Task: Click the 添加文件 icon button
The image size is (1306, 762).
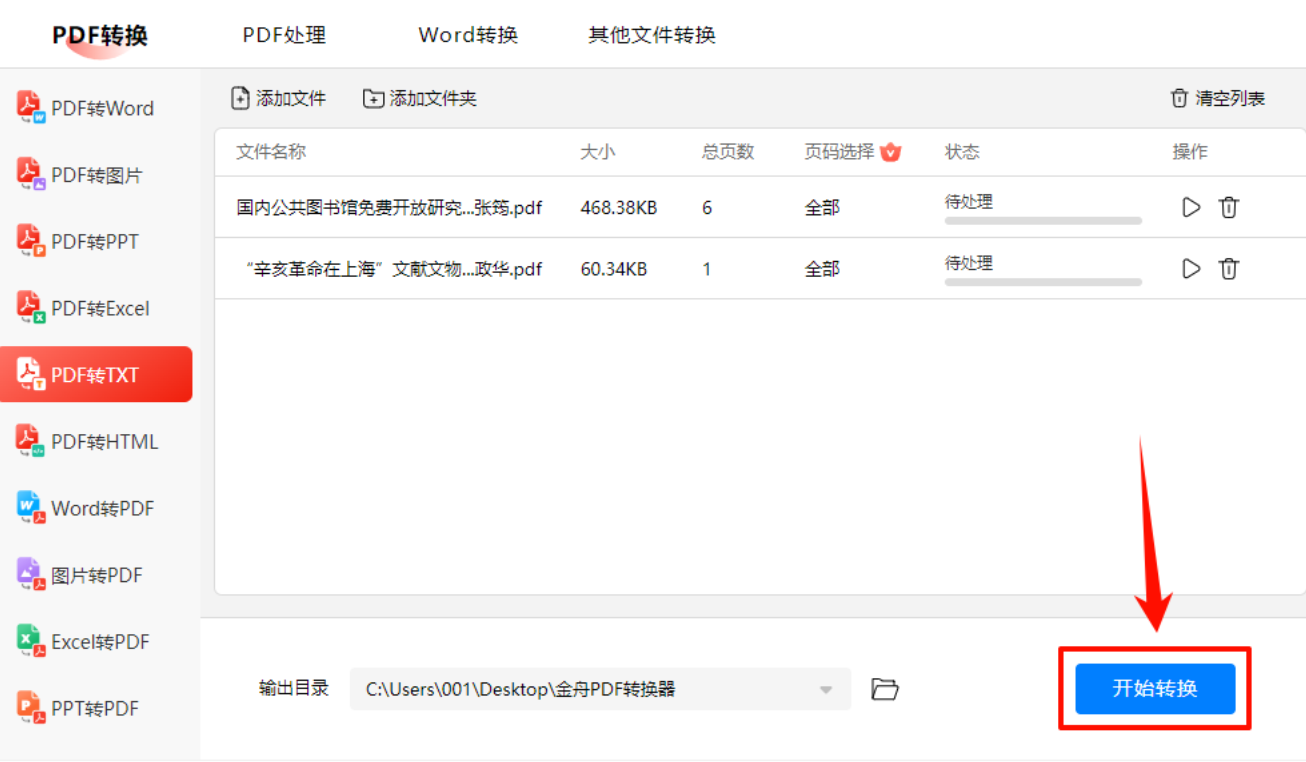Action: [279, 98]
